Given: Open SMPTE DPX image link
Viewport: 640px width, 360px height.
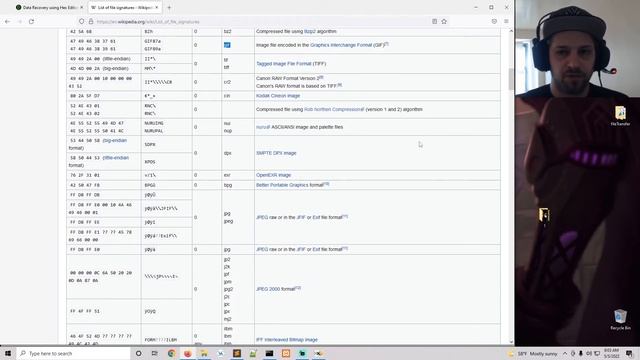Looking at the screenshot, I should pyautogui.click(x=276, y=153).
